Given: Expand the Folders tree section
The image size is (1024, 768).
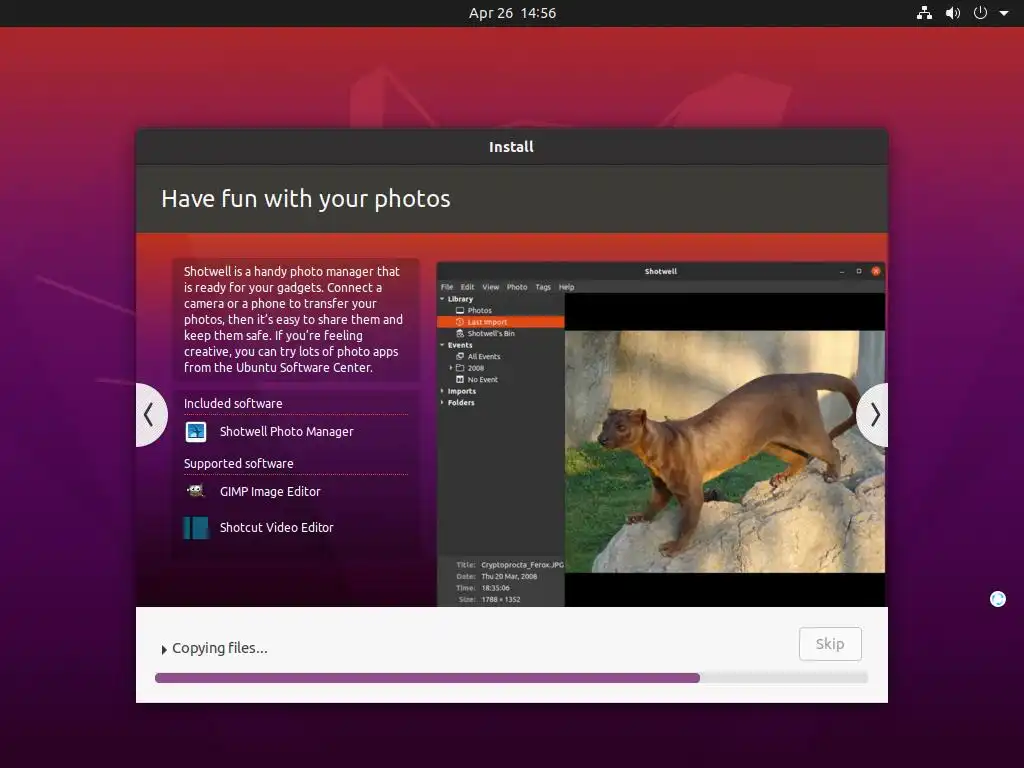Looking at the screenshot, I should tap(442, 403).
